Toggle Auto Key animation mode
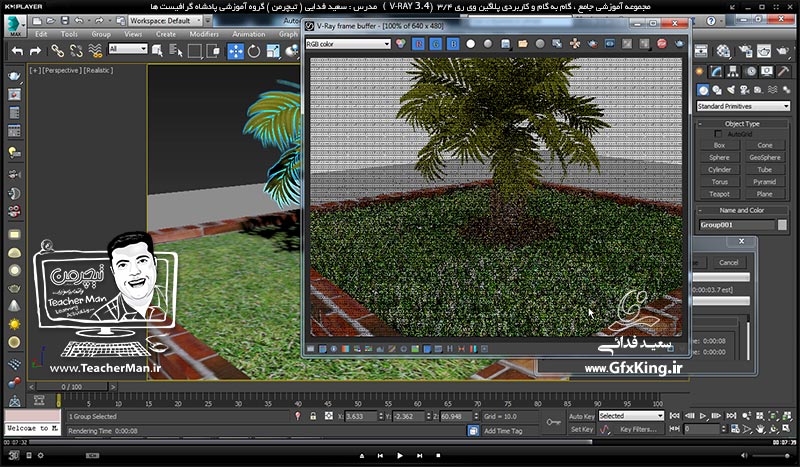Screen dimensions: 800x467 (582, 416)
